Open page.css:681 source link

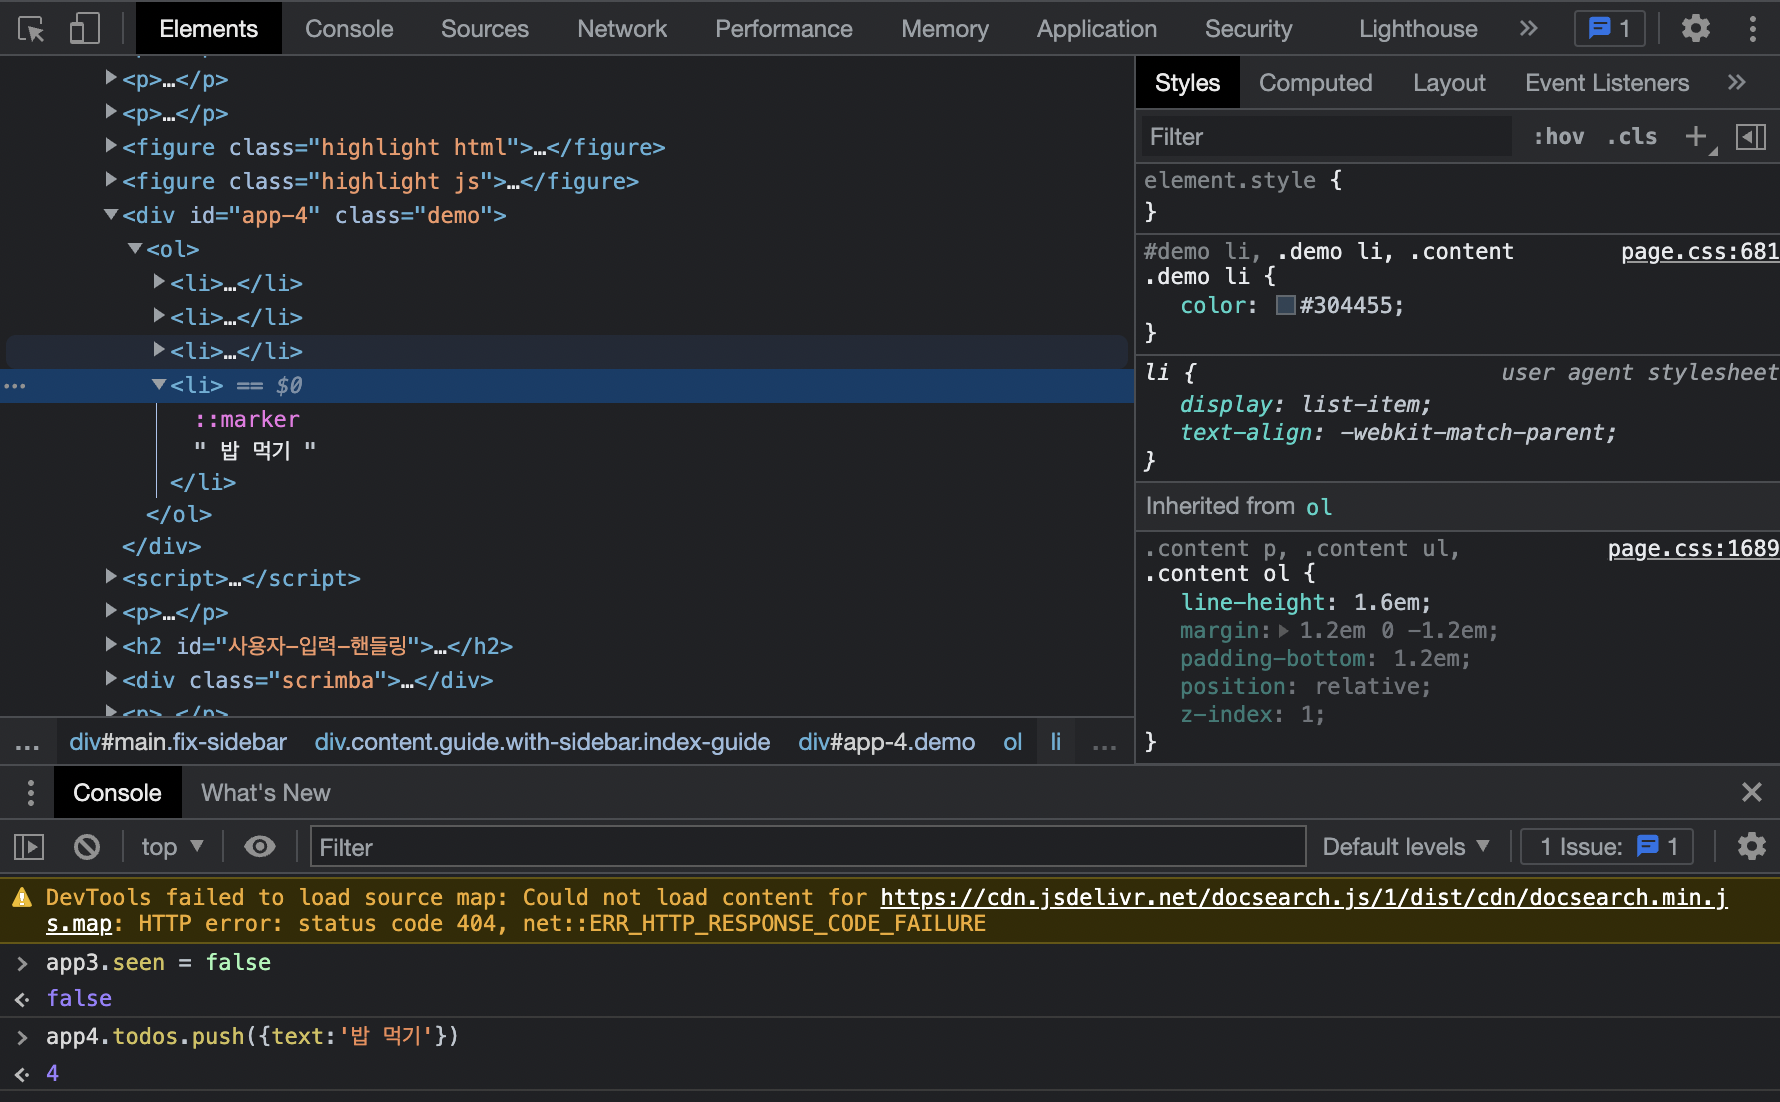(1700, 252)
